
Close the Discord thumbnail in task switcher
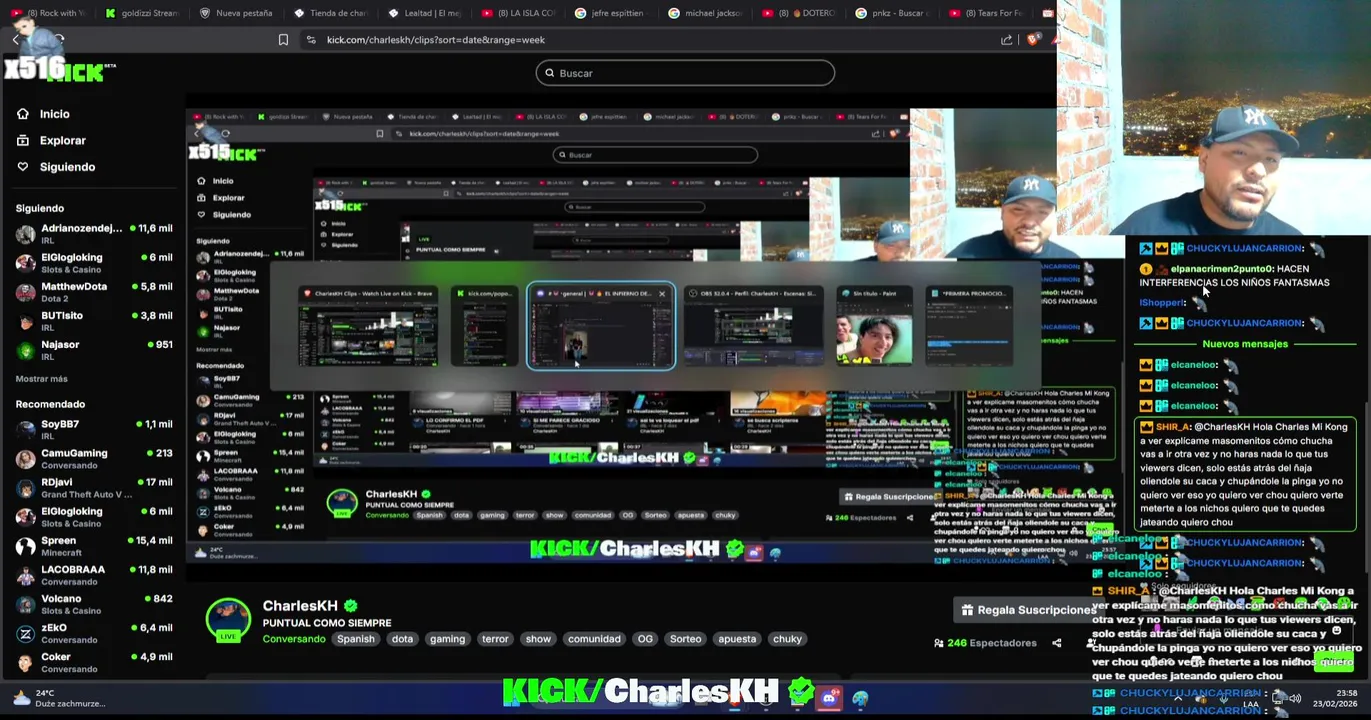pyautogui.click(x=662, y=294)
